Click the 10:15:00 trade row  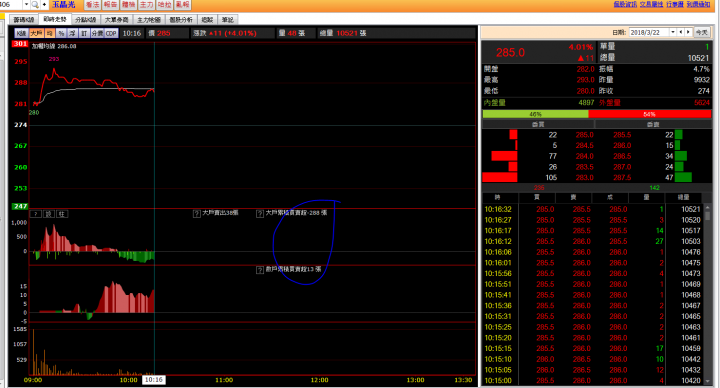pyautogui.click(x=592, y=381)
